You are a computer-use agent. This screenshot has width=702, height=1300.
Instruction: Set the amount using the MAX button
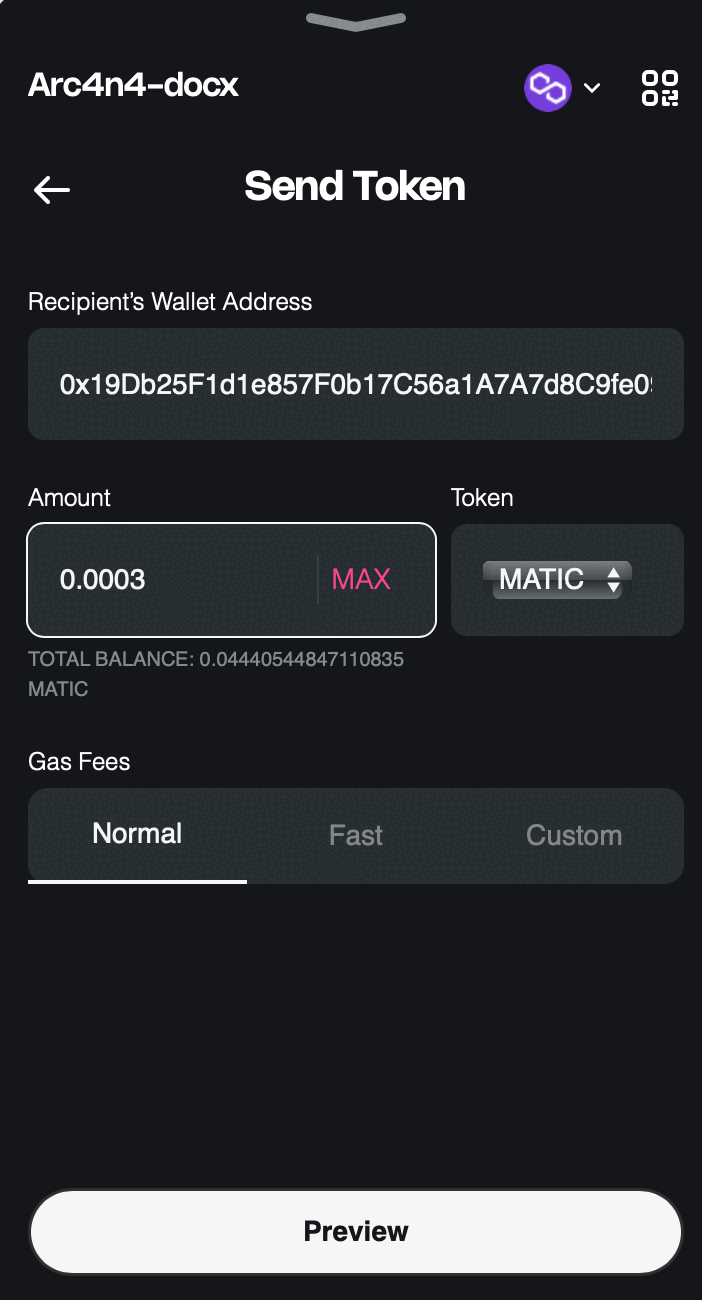coord(361,579)
